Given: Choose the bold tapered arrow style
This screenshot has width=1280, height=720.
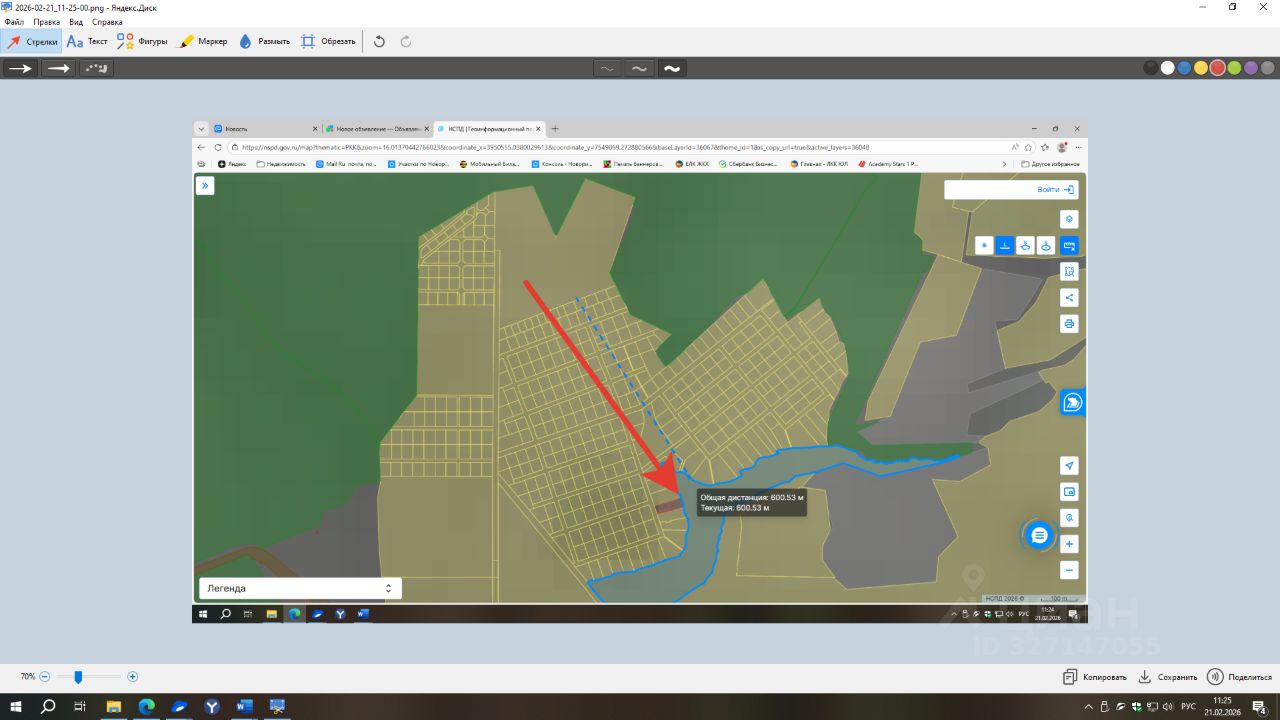Looking at the screenshot, I should tap(58, 68).
